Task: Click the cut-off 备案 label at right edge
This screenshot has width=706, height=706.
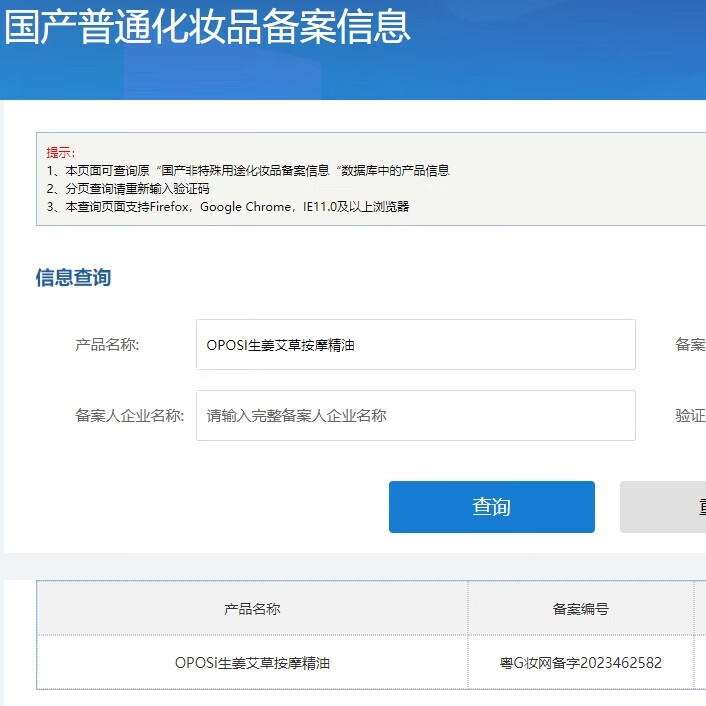Action: click(x=690, y=345)
